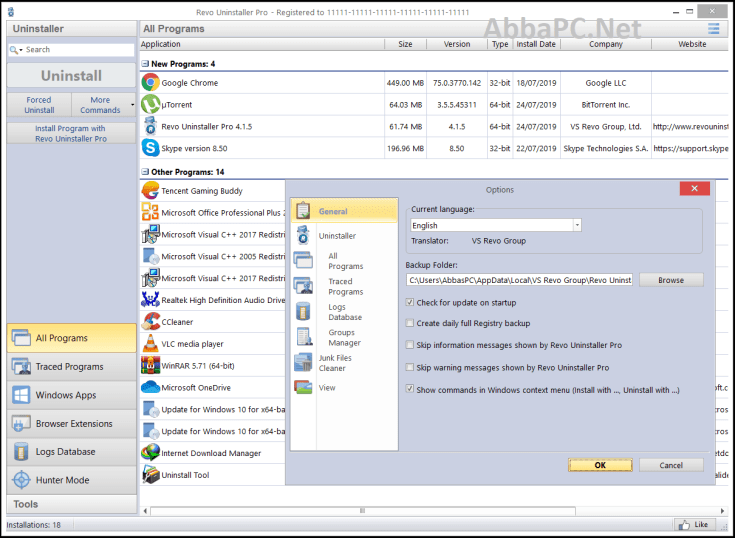This screenshot has height=538, width=735.
Task: Open the hamburger menu icon at top right
Action: coord(713,29)
